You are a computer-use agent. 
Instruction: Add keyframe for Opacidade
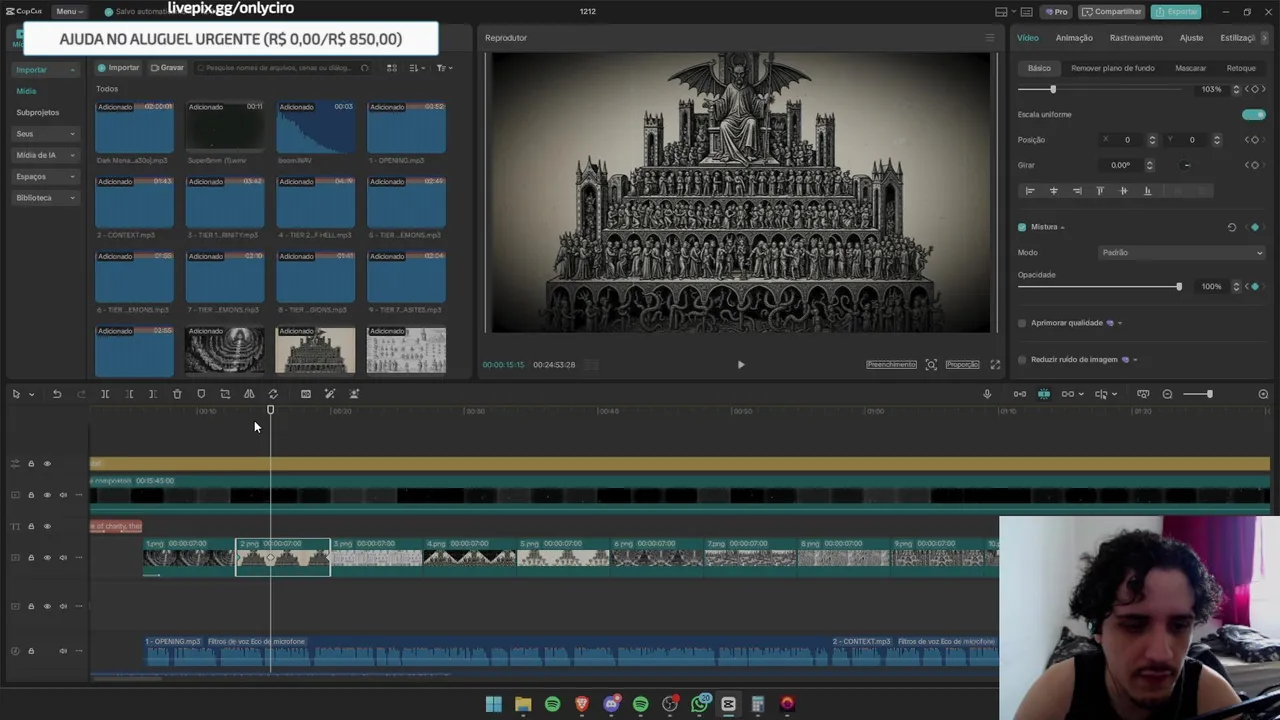point(1255,287)
